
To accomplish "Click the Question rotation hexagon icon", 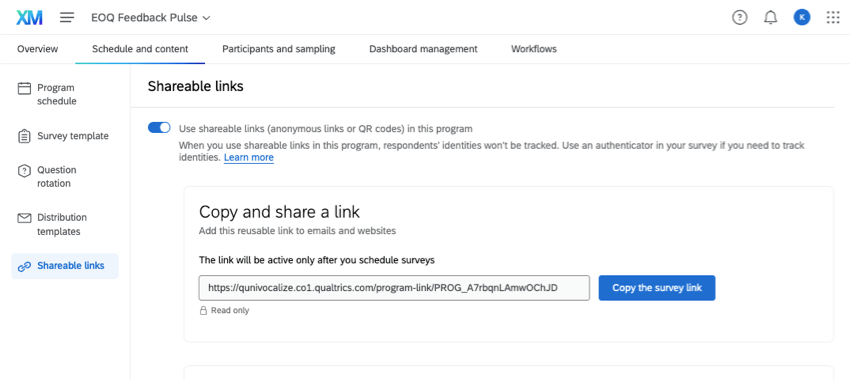I will (24, 171).
